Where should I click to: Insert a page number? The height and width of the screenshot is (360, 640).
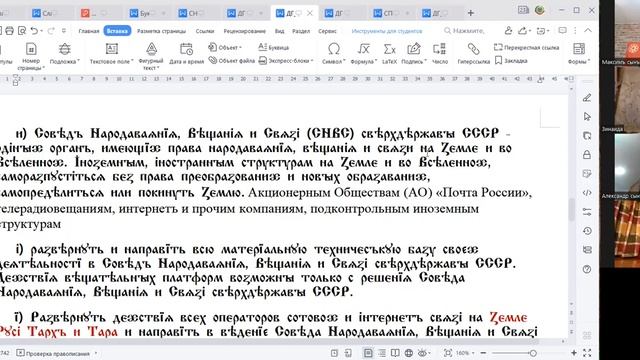point(31,55)
